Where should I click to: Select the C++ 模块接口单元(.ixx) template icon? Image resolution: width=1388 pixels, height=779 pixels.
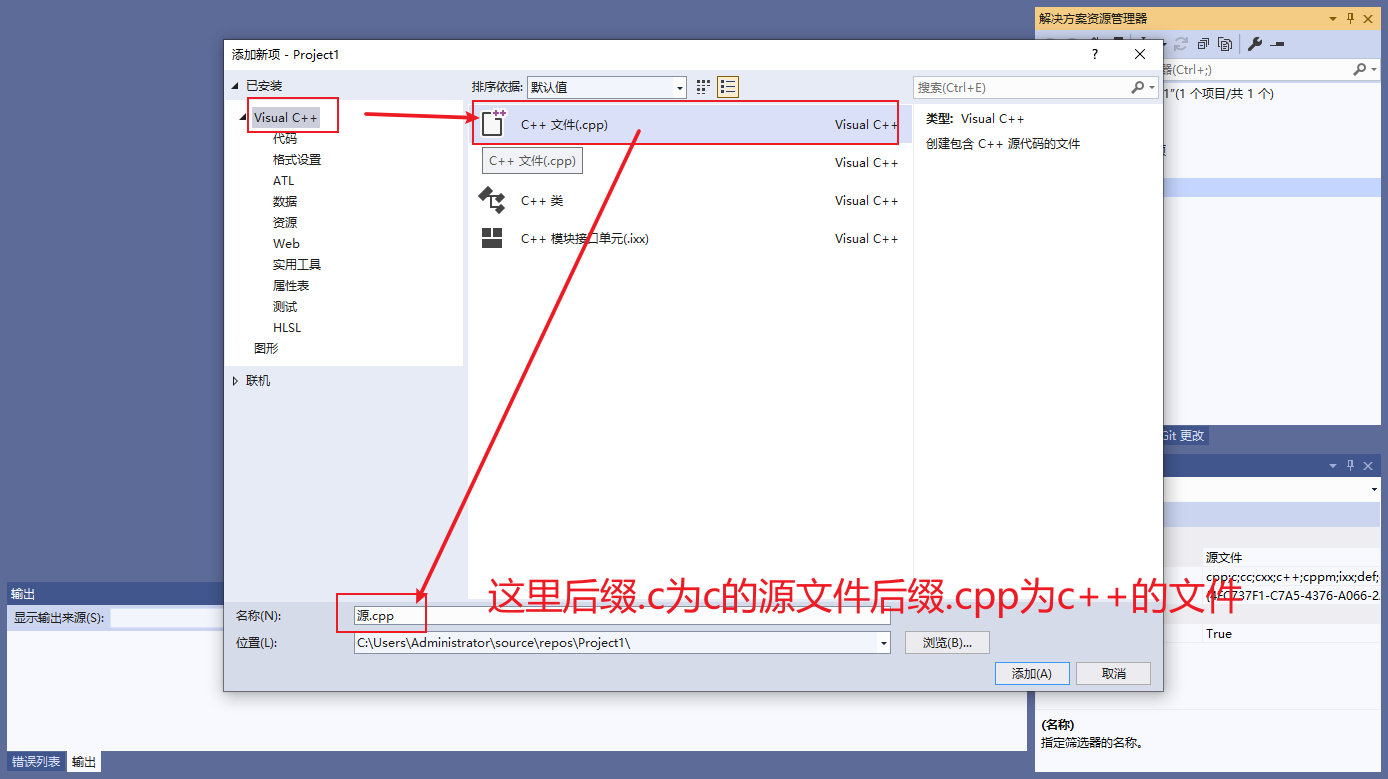coord(493,238)
